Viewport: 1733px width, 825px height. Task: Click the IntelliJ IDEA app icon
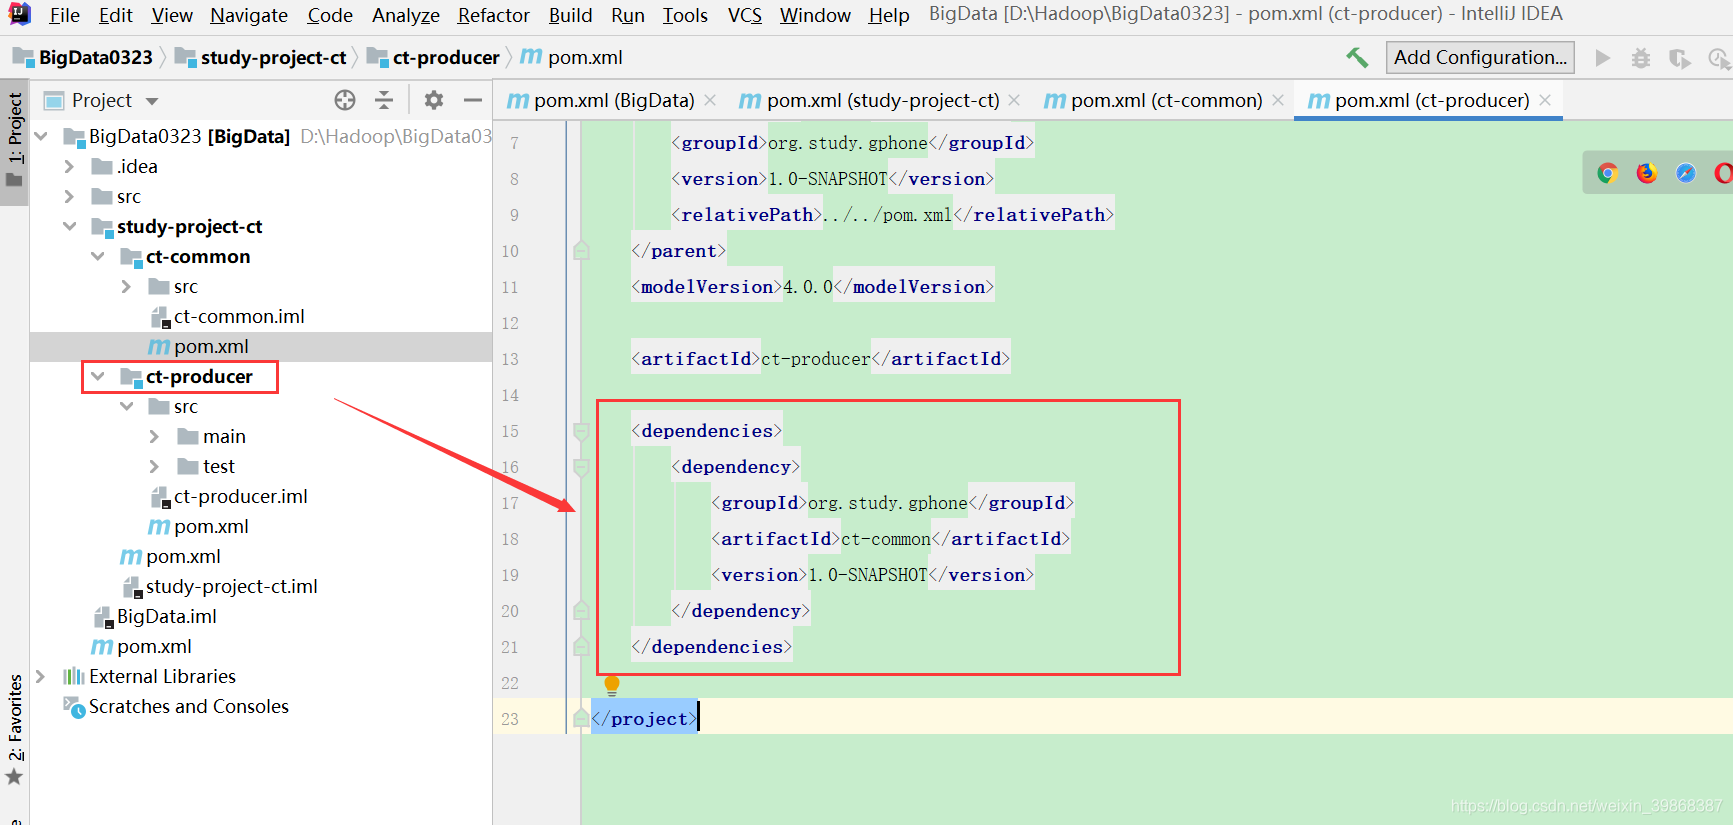pyautogui.click(x=19, y=14)
